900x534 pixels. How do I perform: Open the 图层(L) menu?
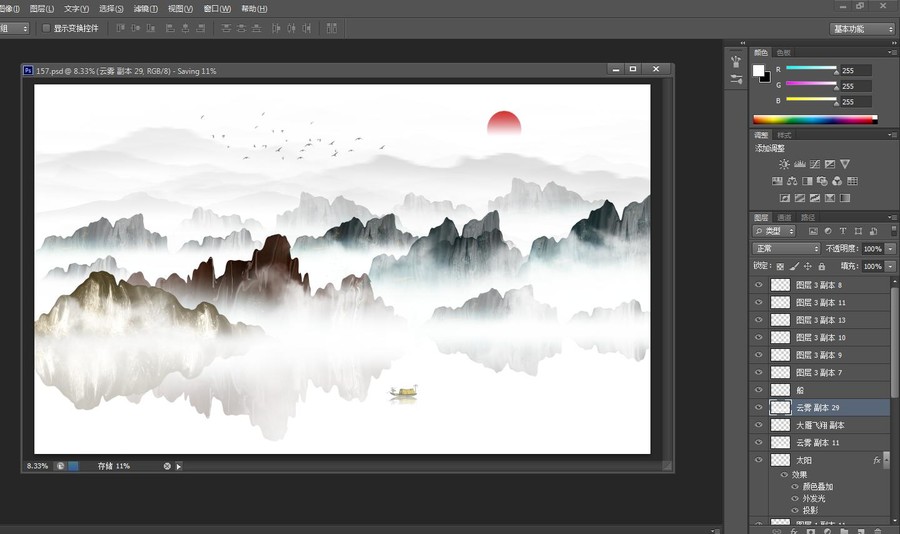click(42, 9)
